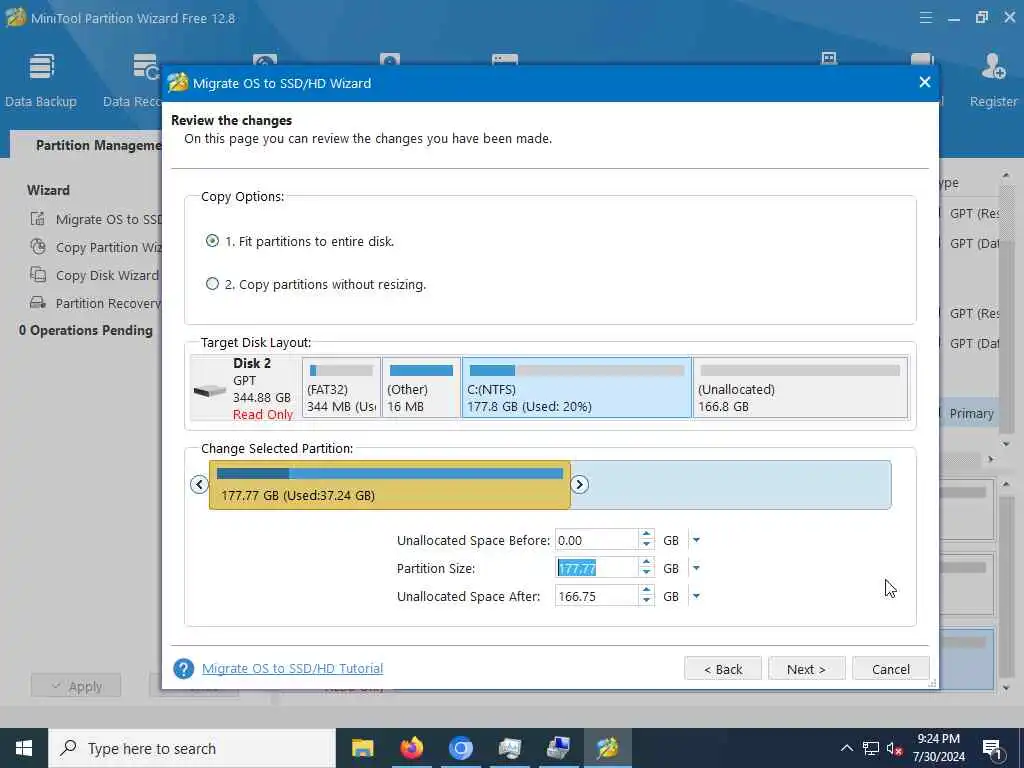
Task: Open Migrate OS to SSD/HD Tutorial link
Action: coord(293,668)
